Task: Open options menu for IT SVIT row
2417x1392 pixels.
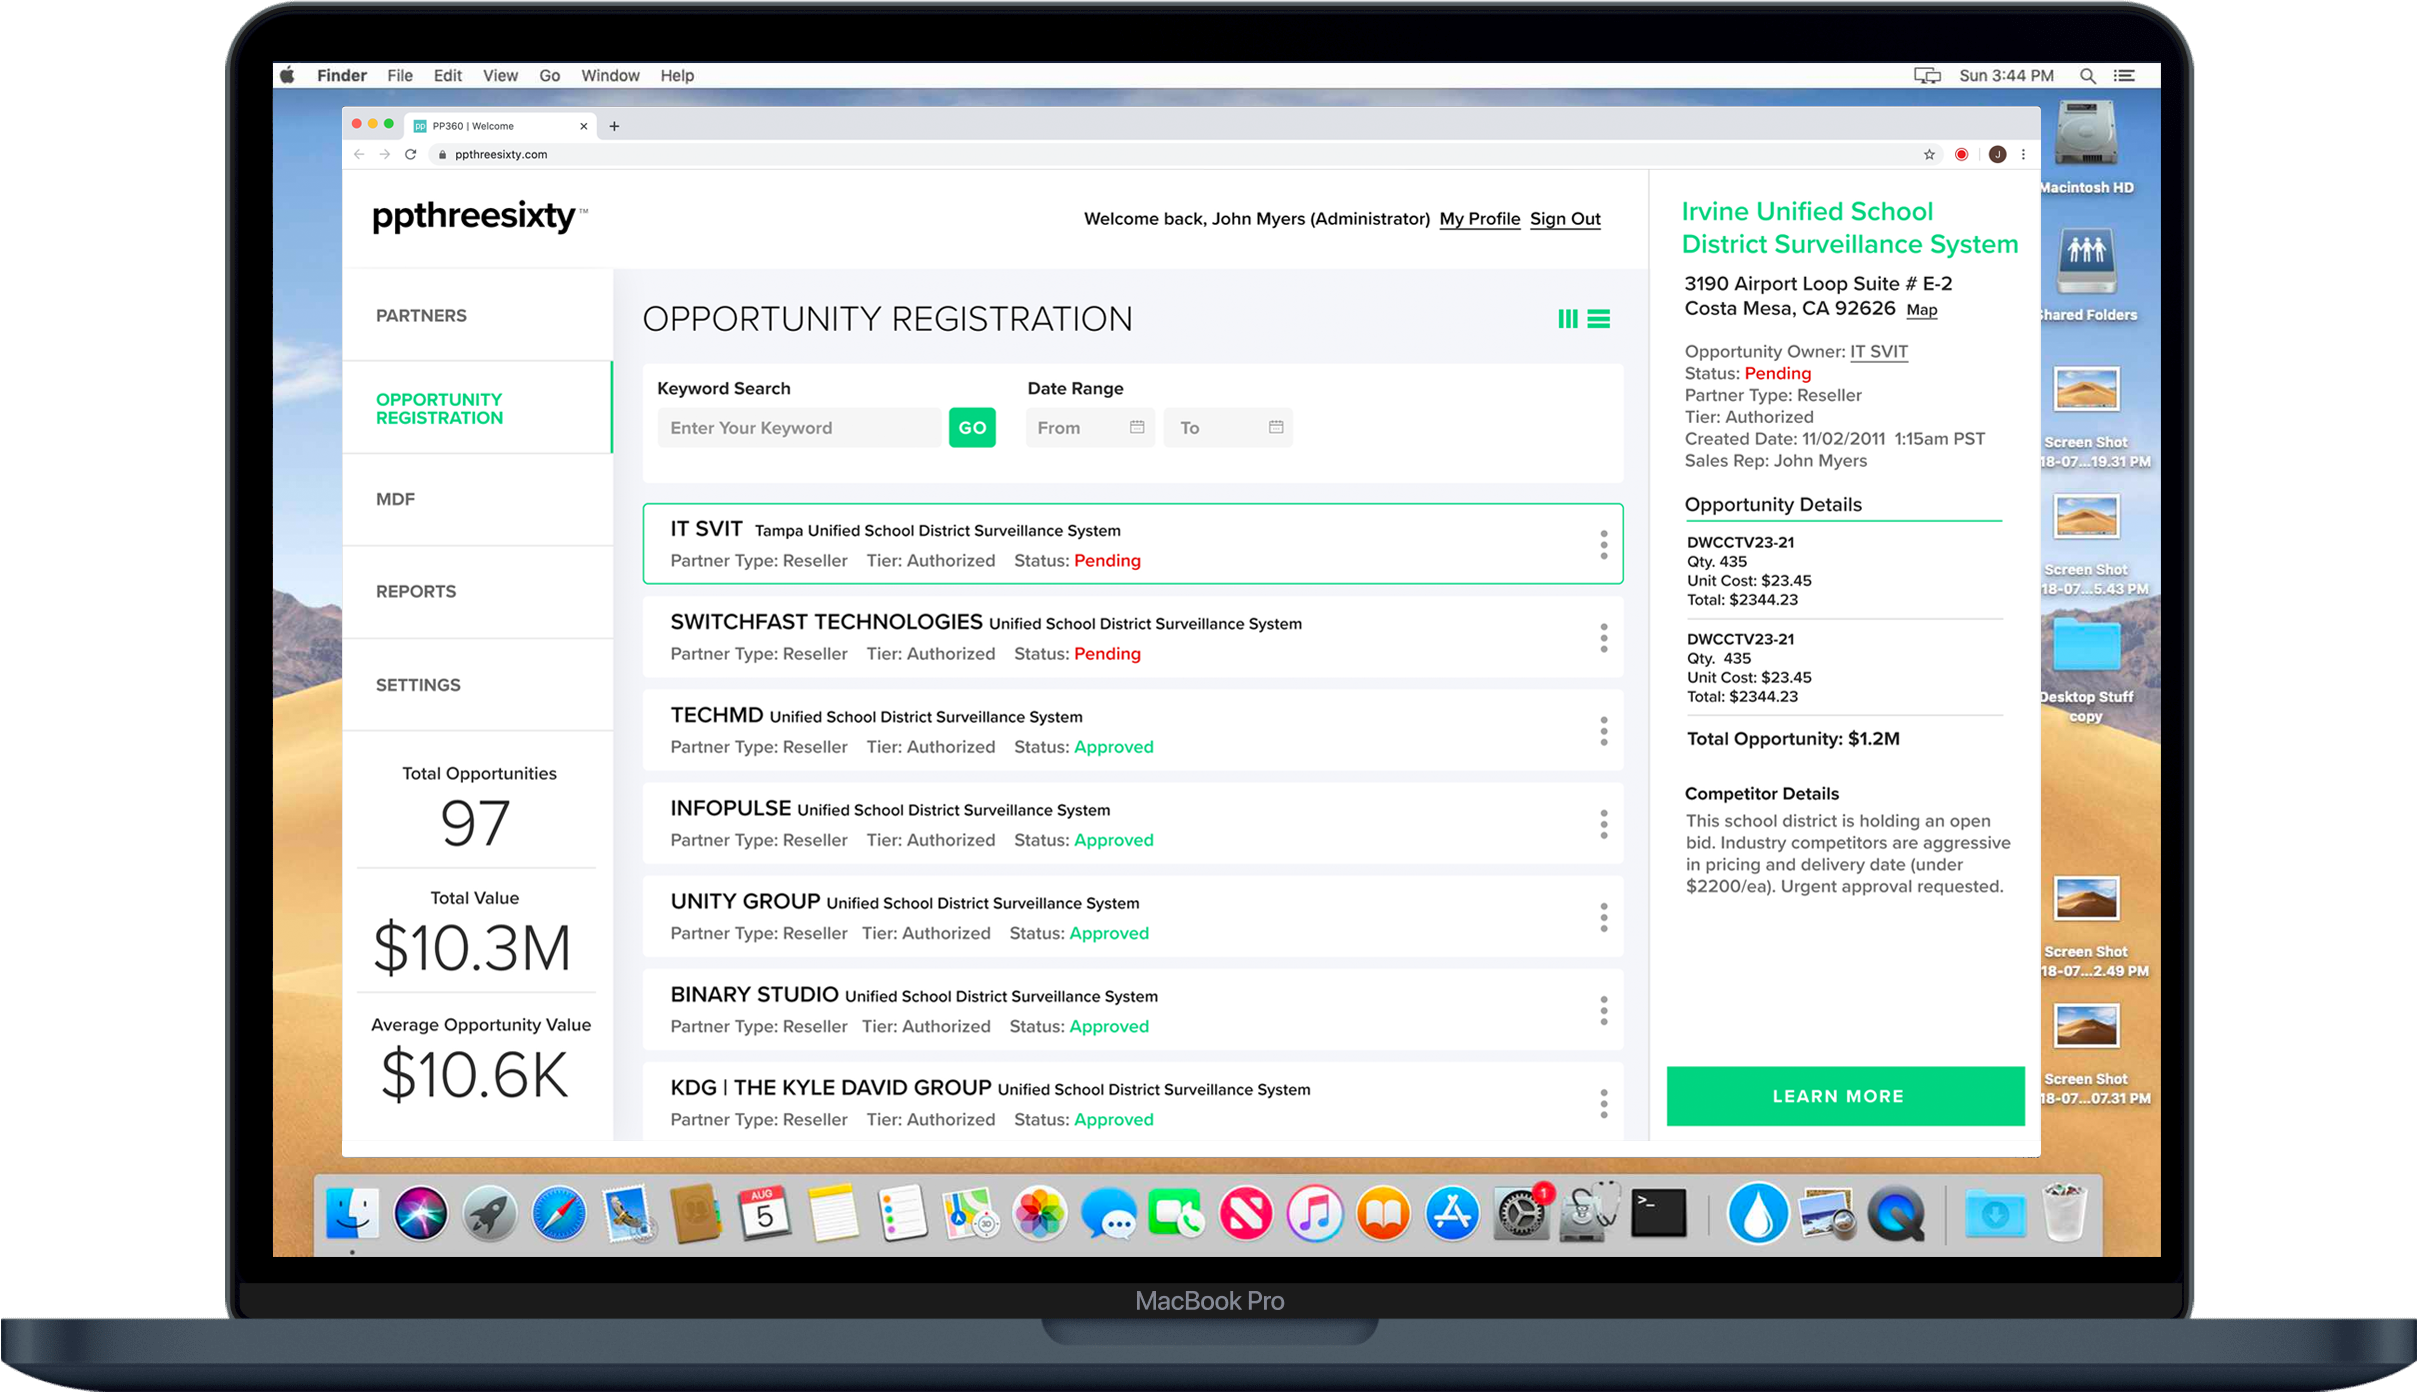Action: click(1603, 544)
